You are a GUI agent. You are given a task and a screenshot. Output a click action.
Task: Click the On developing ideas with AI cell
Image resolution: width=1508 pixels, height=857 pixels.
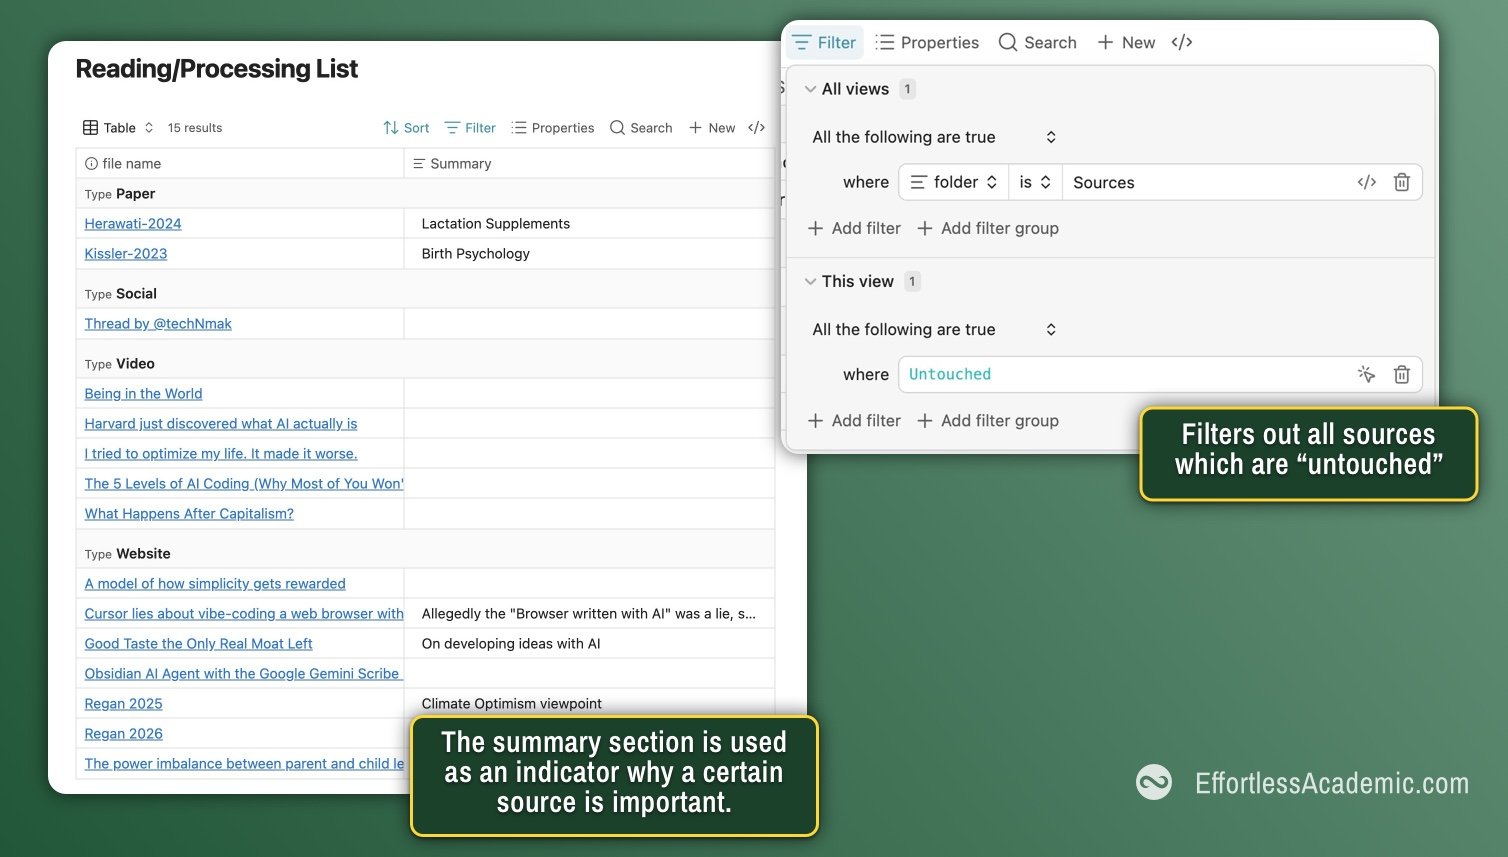(590, 644)
